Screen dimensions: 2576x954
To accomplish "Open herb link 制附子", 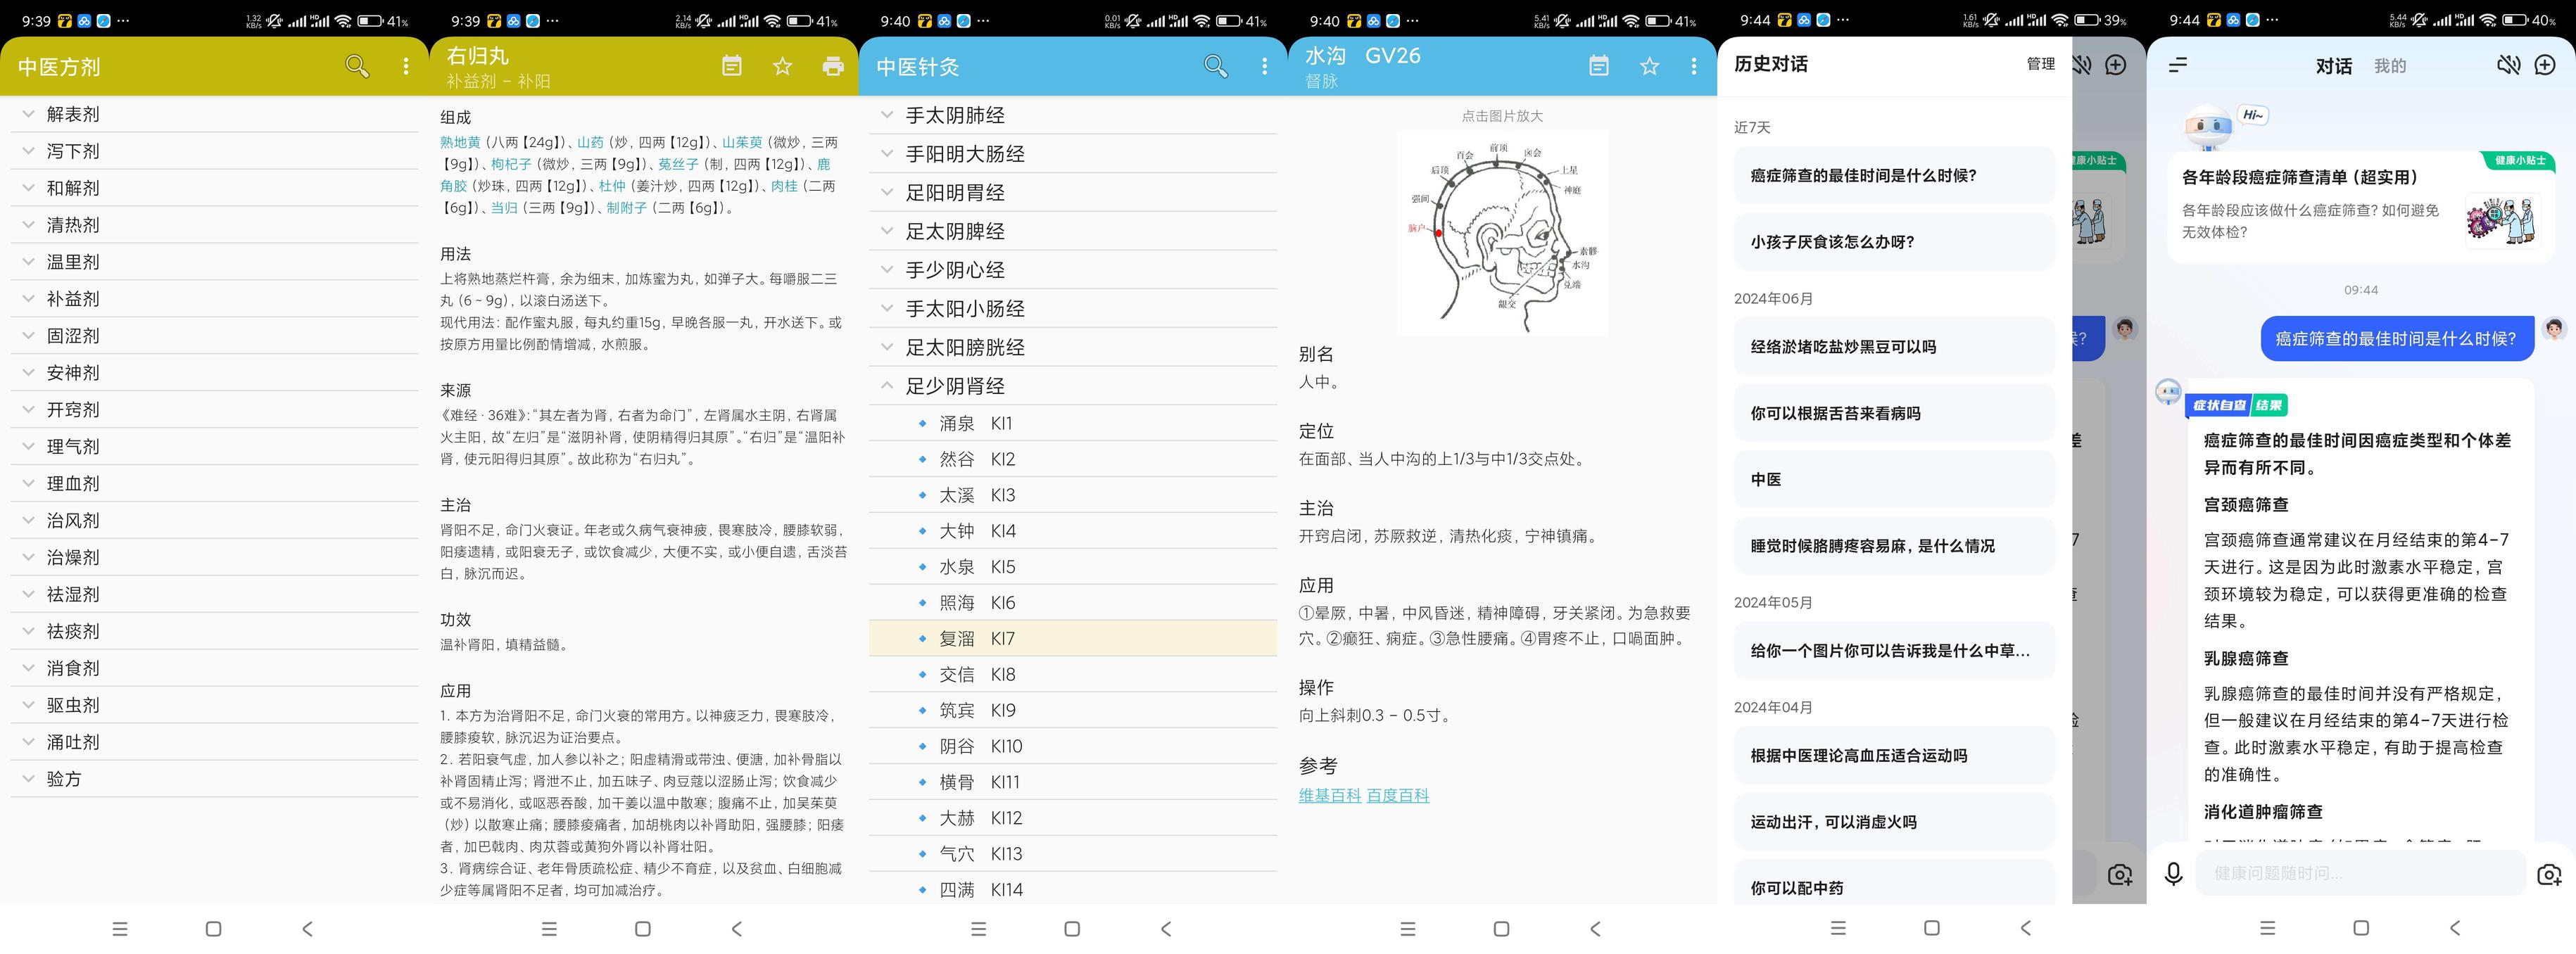I will point(627,208).
